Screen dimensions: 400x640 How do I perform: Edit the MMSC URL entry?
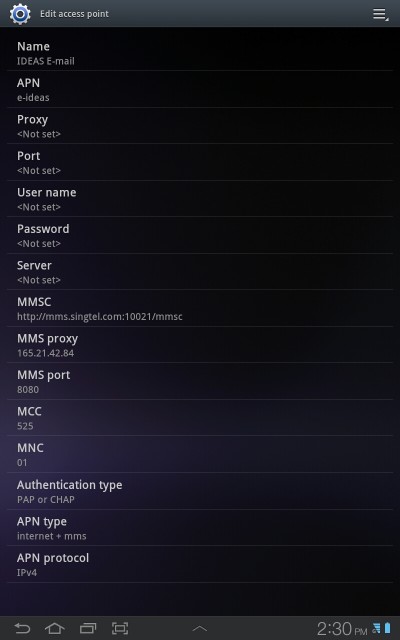point(200,309)
